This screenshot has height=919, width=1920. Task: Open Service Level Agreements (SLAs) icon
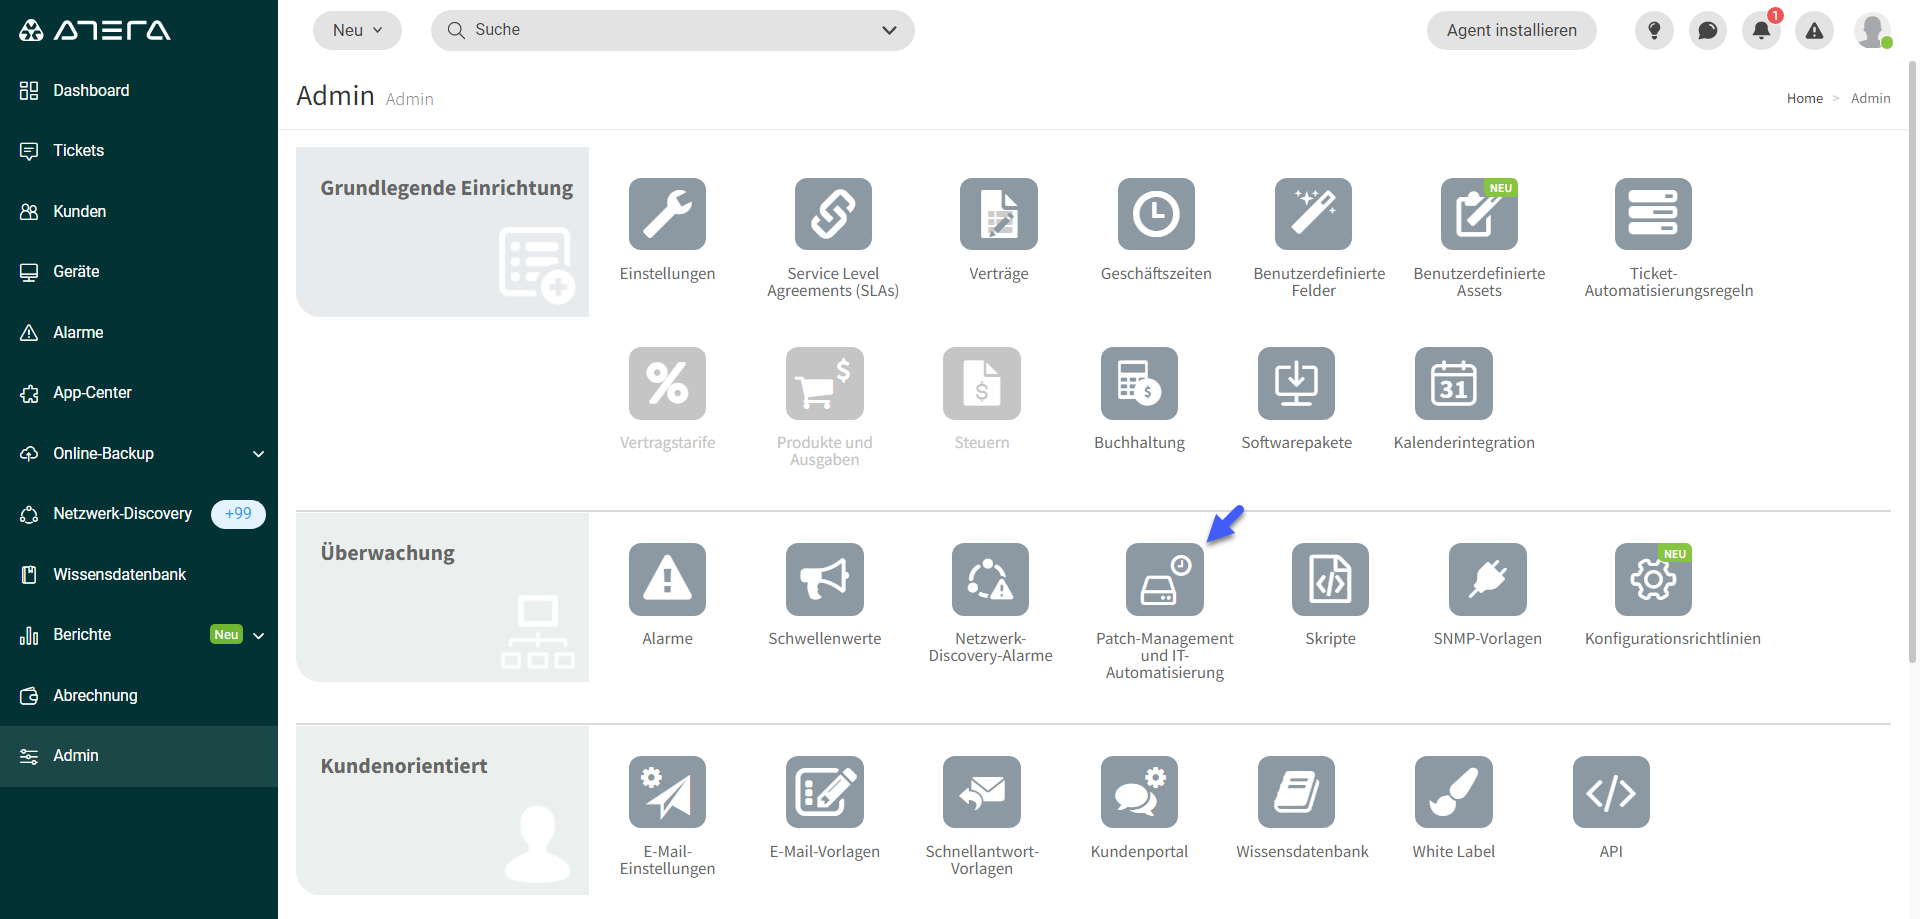point(833,214)
